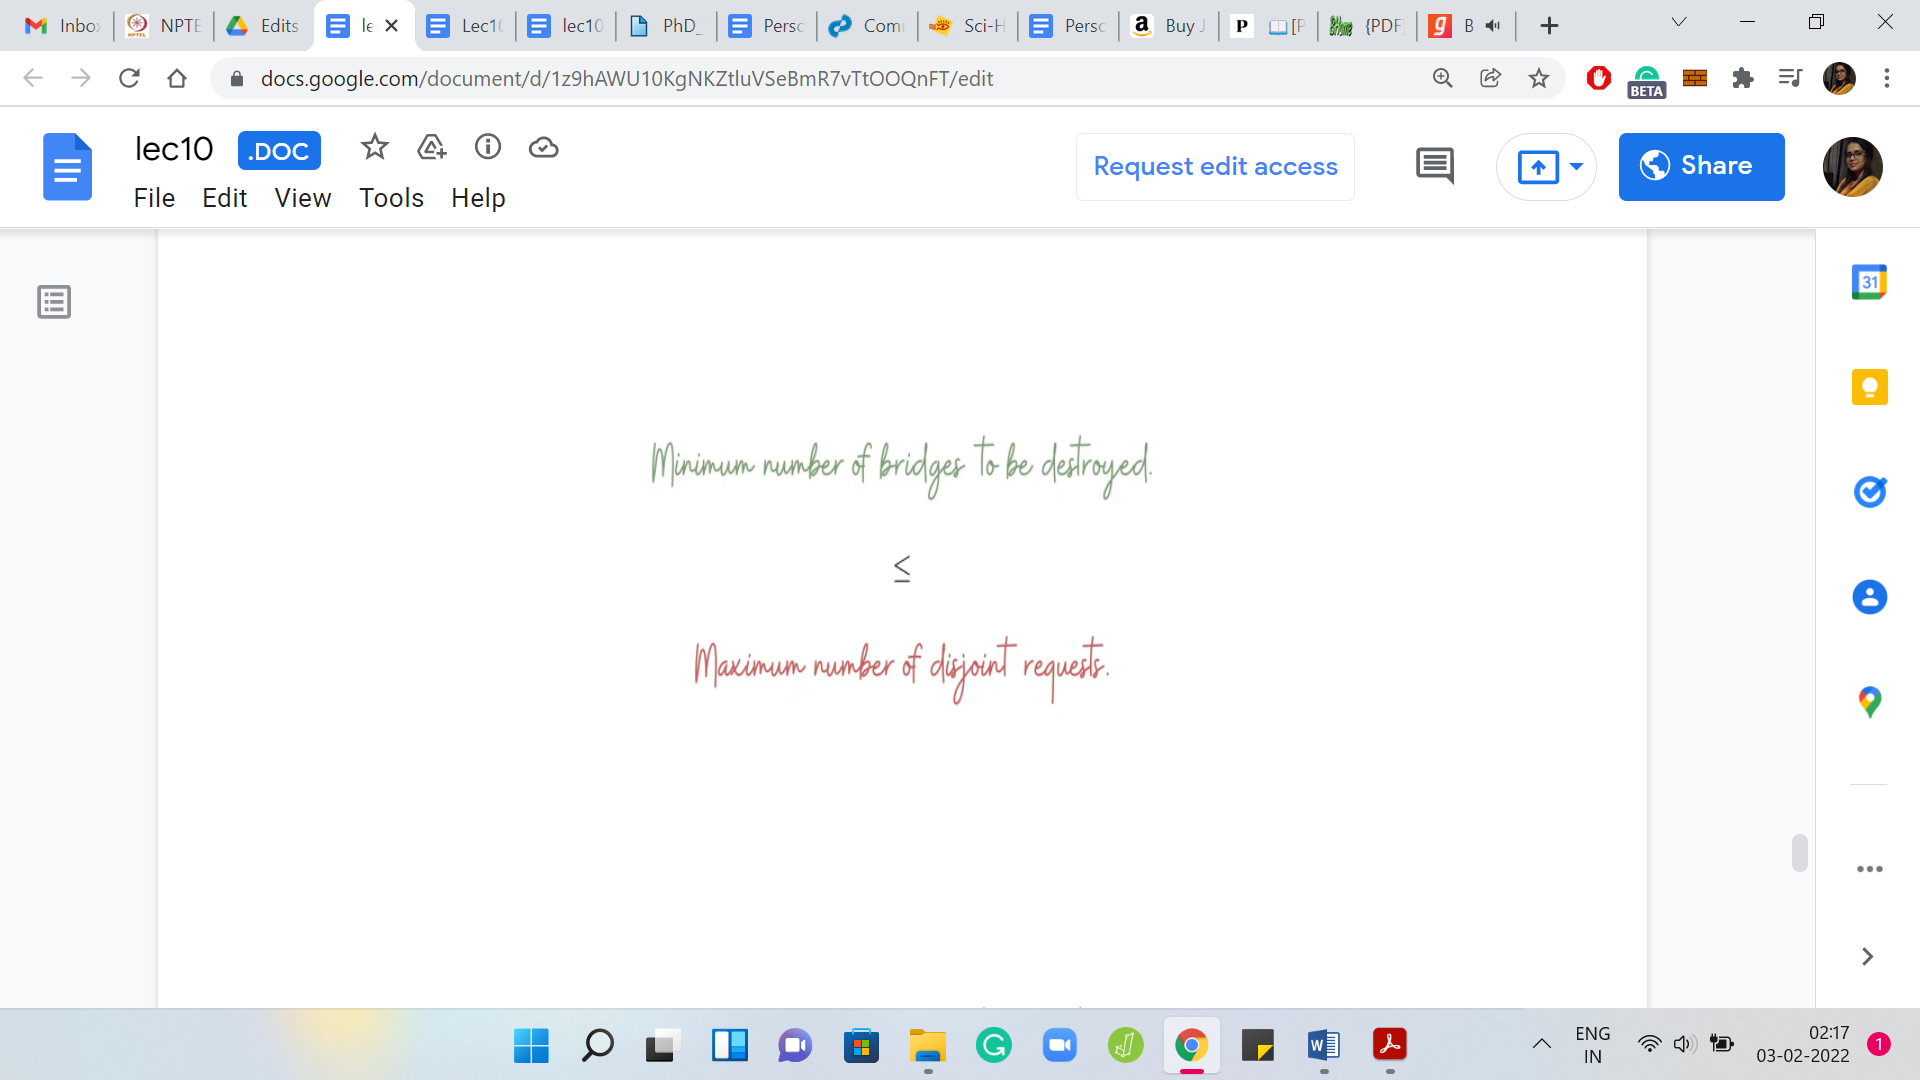Open comment history icon

tap(1435, 166)
